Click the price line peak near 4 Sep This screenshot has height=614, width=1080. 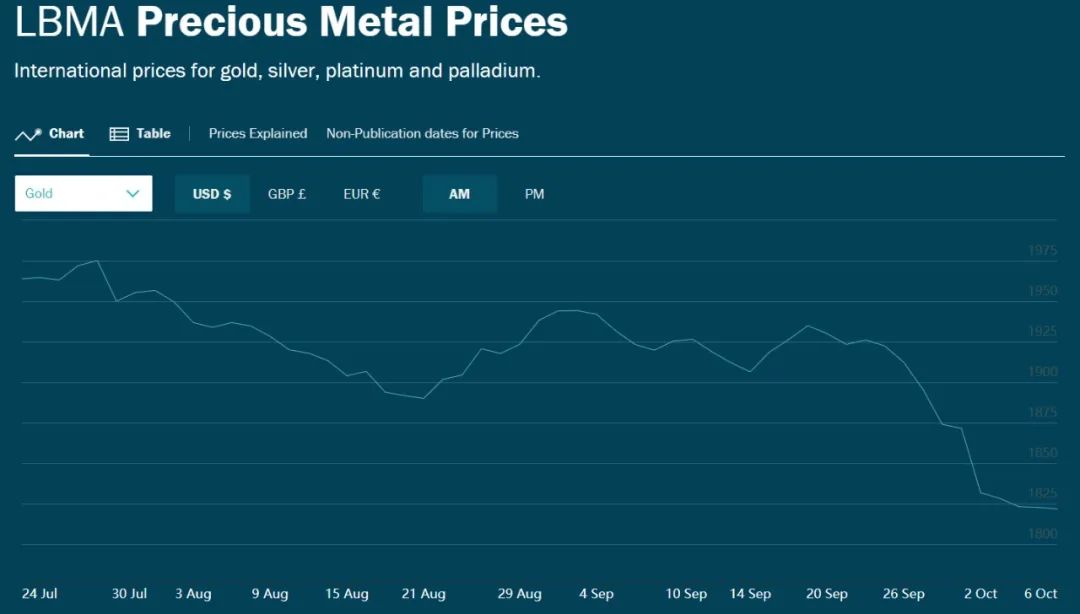click(x=568, y=311)
